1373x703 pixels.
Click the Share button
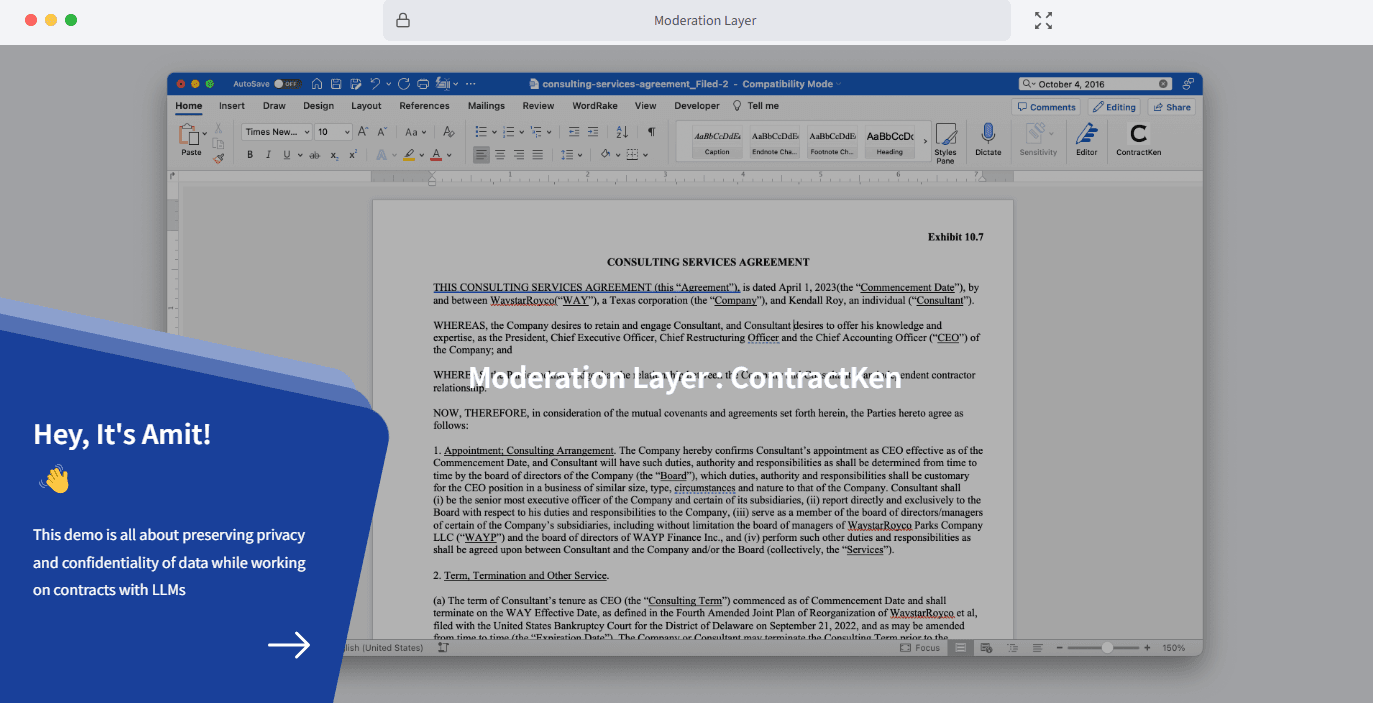[1171, 106]
